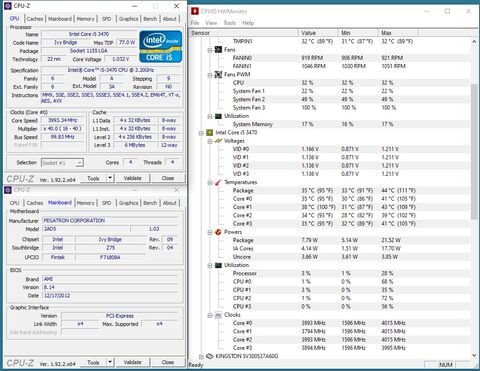Click the Value column header

tap(318, 33)
